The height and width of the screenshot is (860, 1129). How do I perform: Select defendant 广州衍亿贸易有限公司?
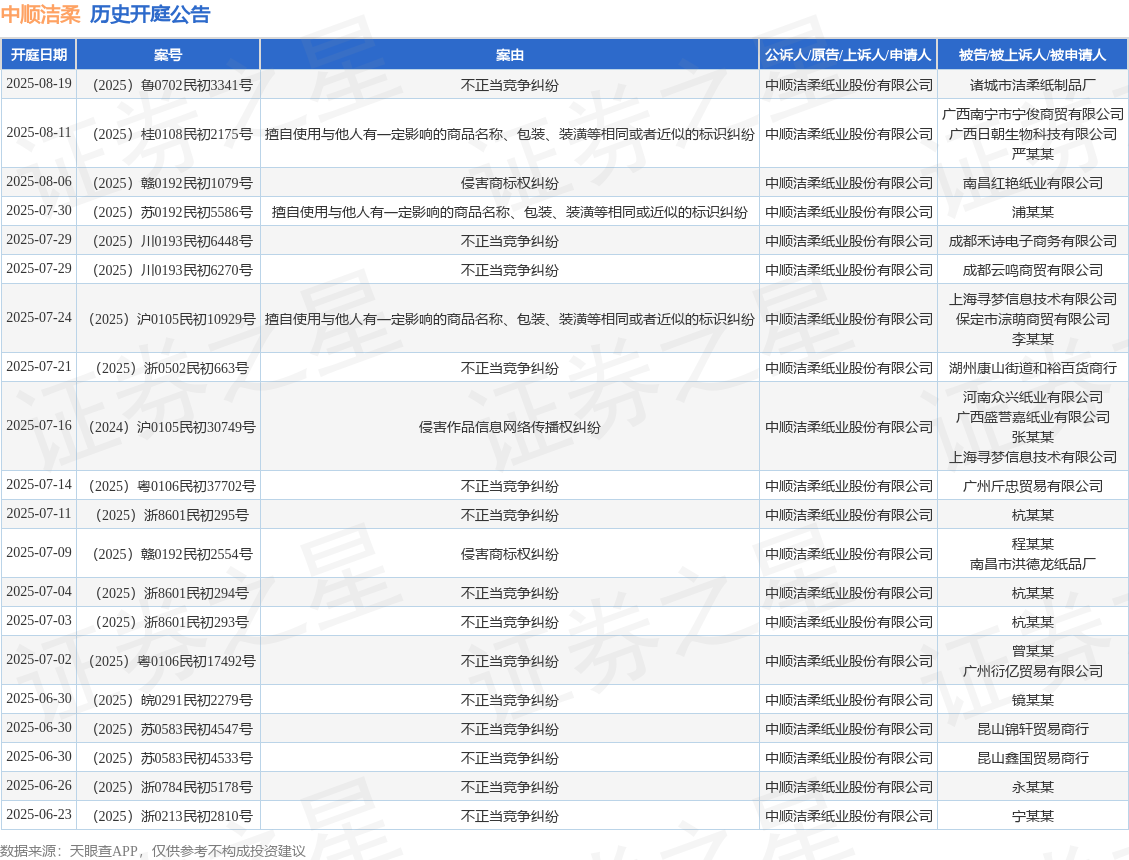pyautogui.click(x=1033, y=671)
